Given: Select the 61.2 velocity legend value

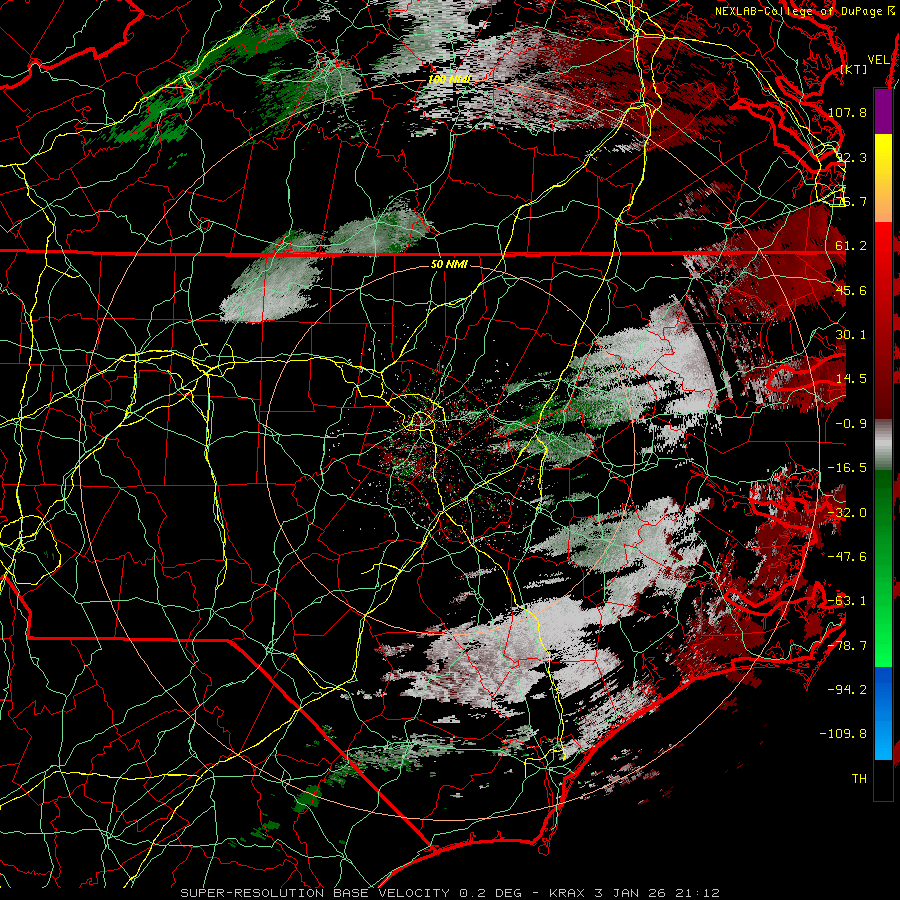Looking at the screenshot, I should tap(851, 246).
